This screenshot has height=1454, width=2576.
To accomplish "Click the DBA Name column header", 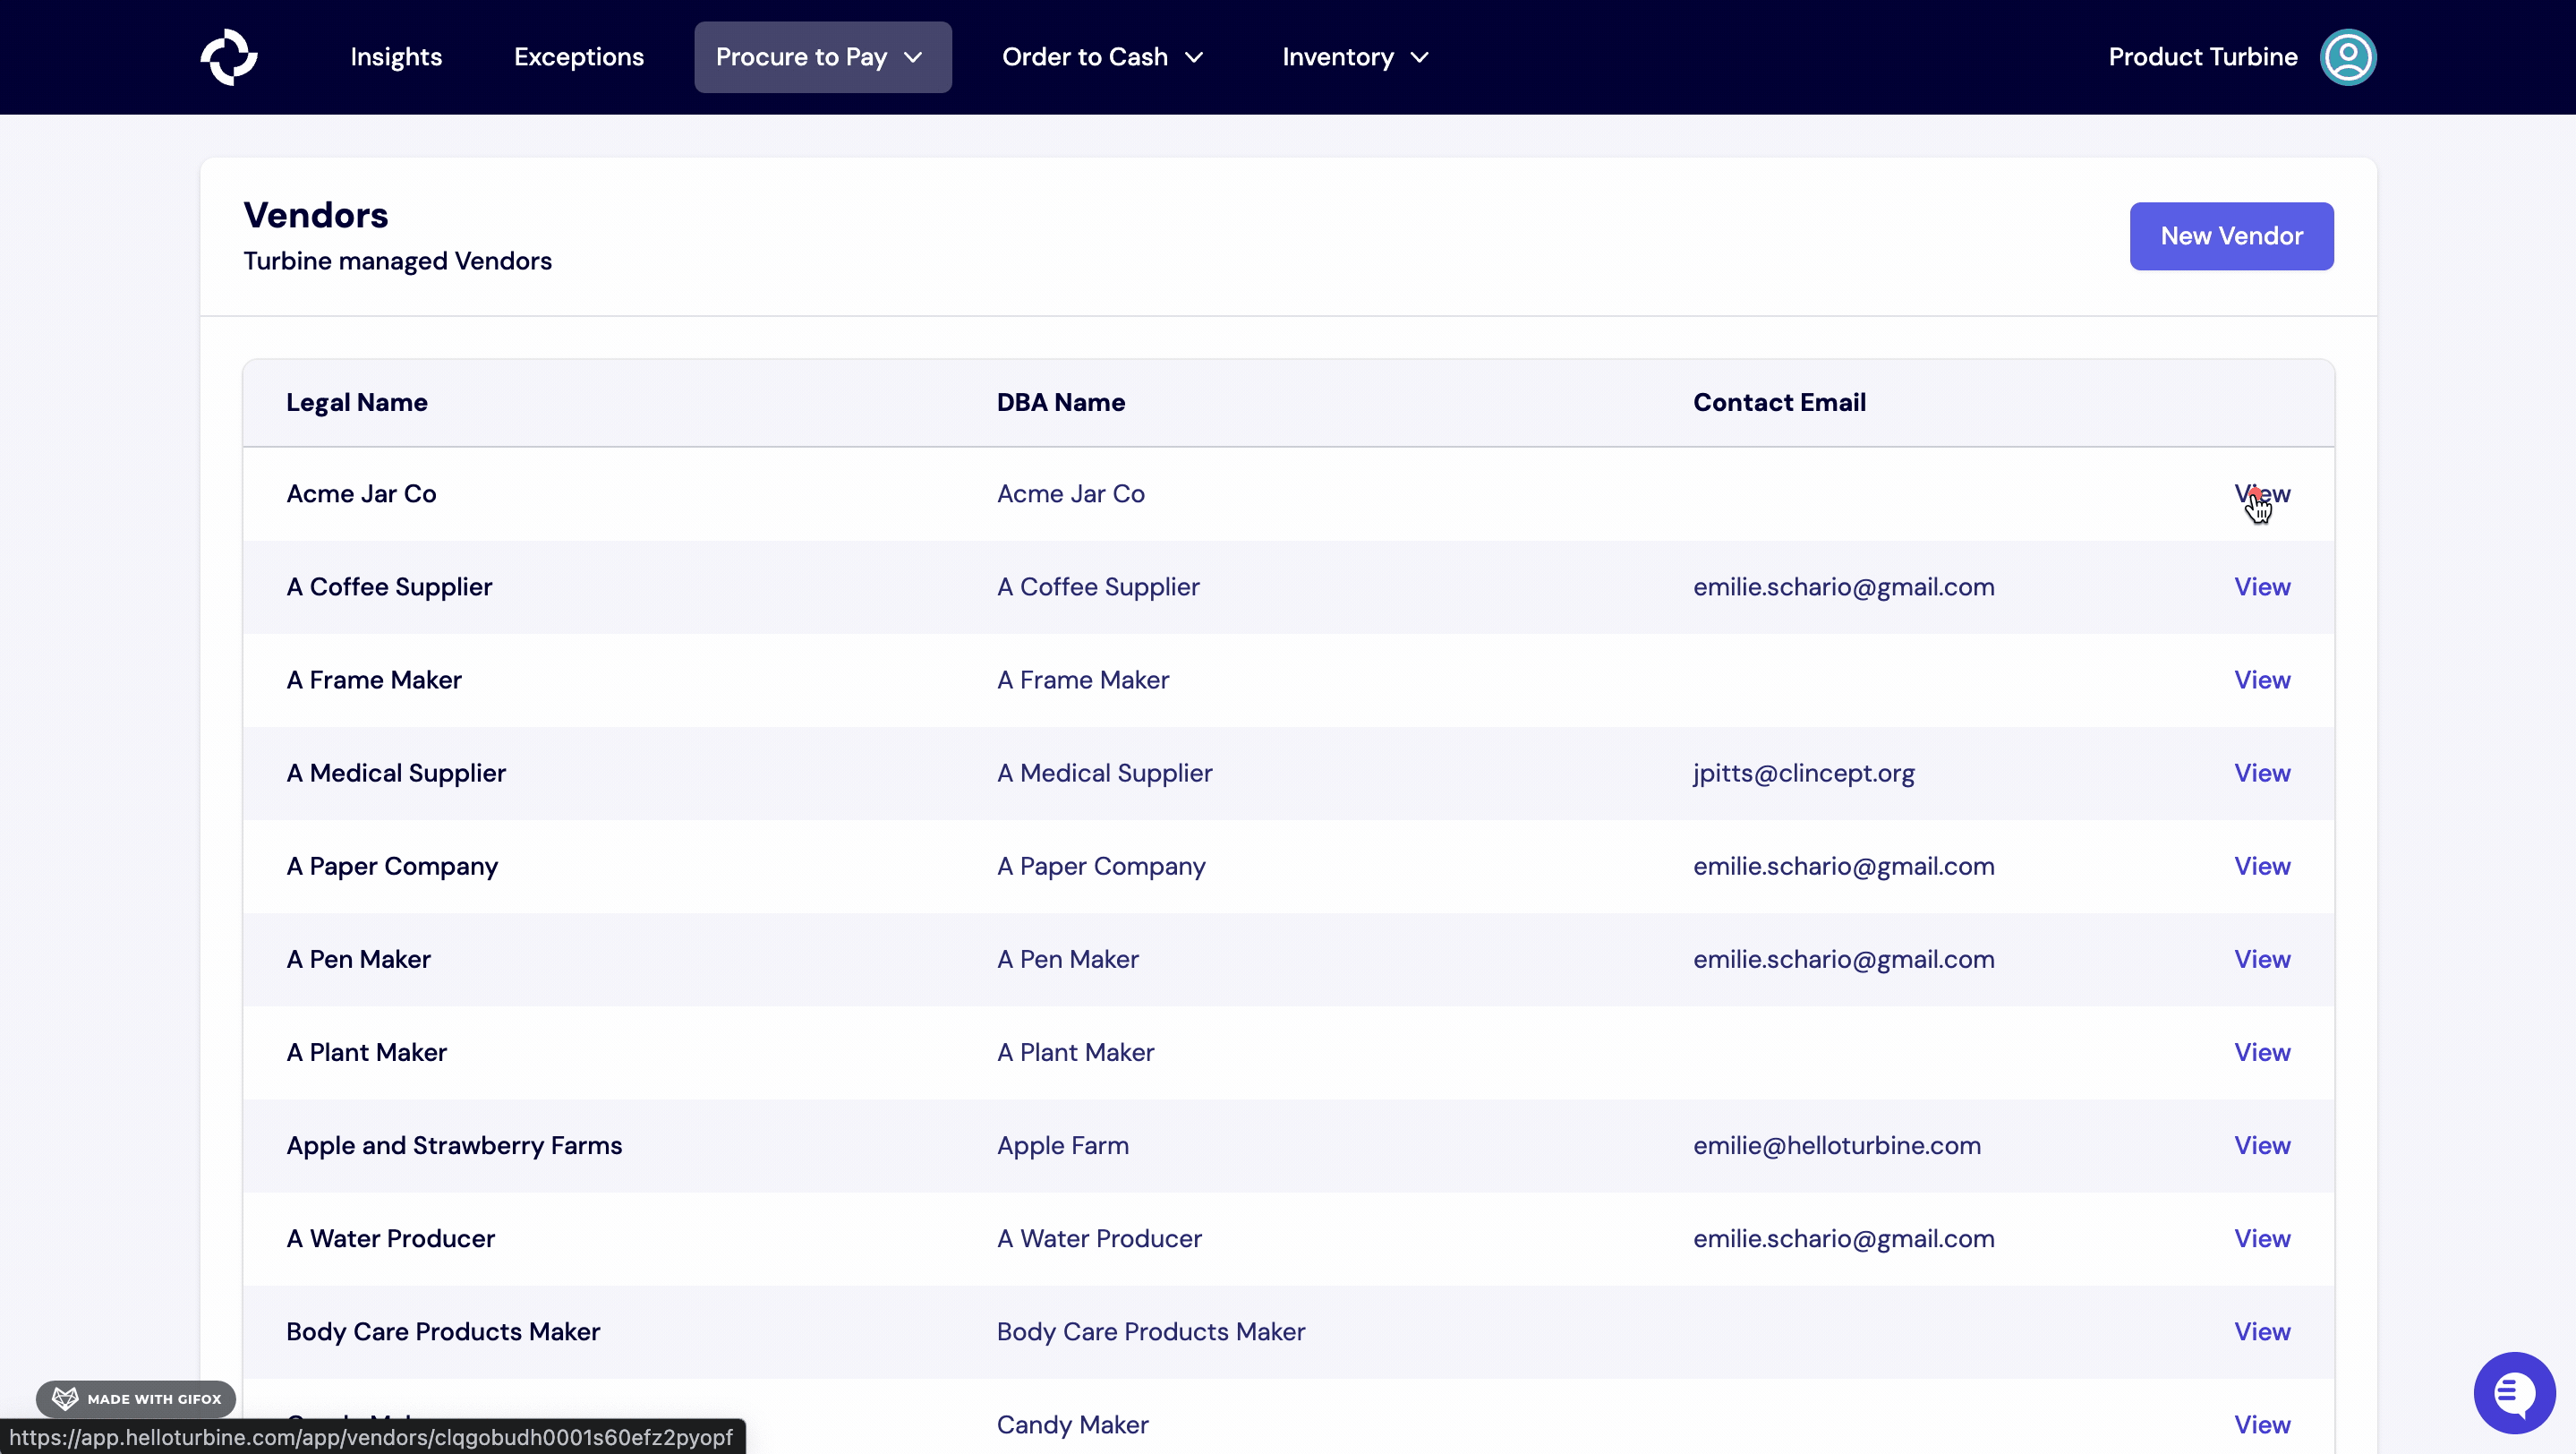I will 1060,402.
